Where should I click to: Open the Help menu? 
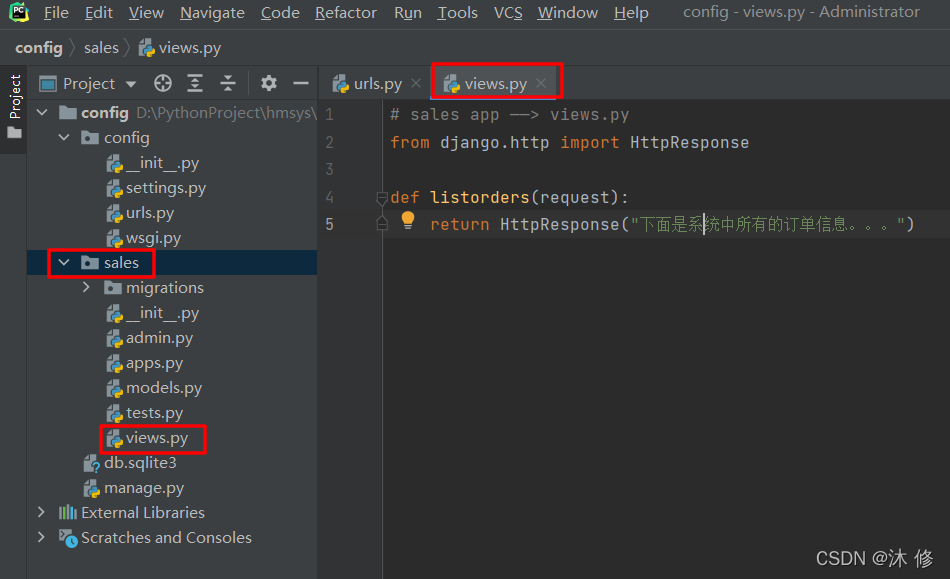point(631,13)
